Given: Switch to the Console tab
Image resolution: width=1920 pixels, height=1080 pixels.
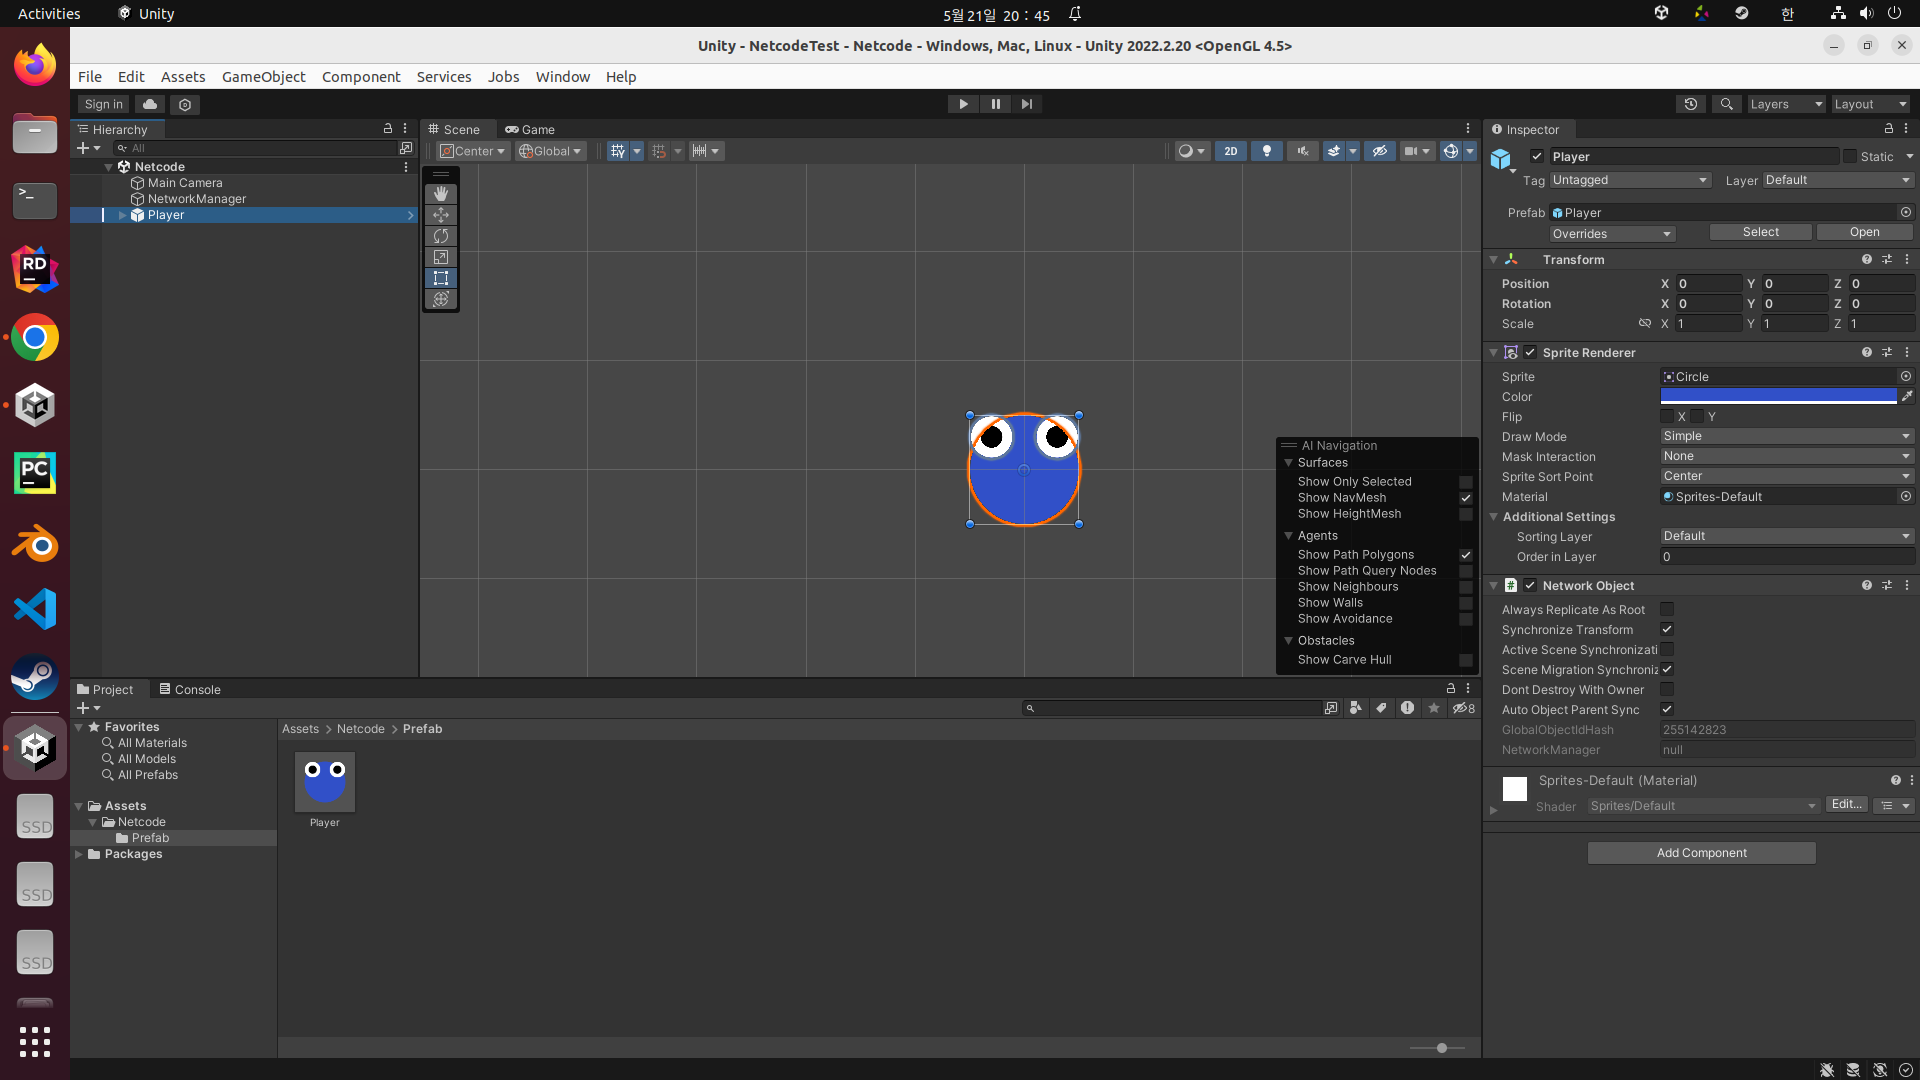Looking at the screenshot, I should point(190,689).
